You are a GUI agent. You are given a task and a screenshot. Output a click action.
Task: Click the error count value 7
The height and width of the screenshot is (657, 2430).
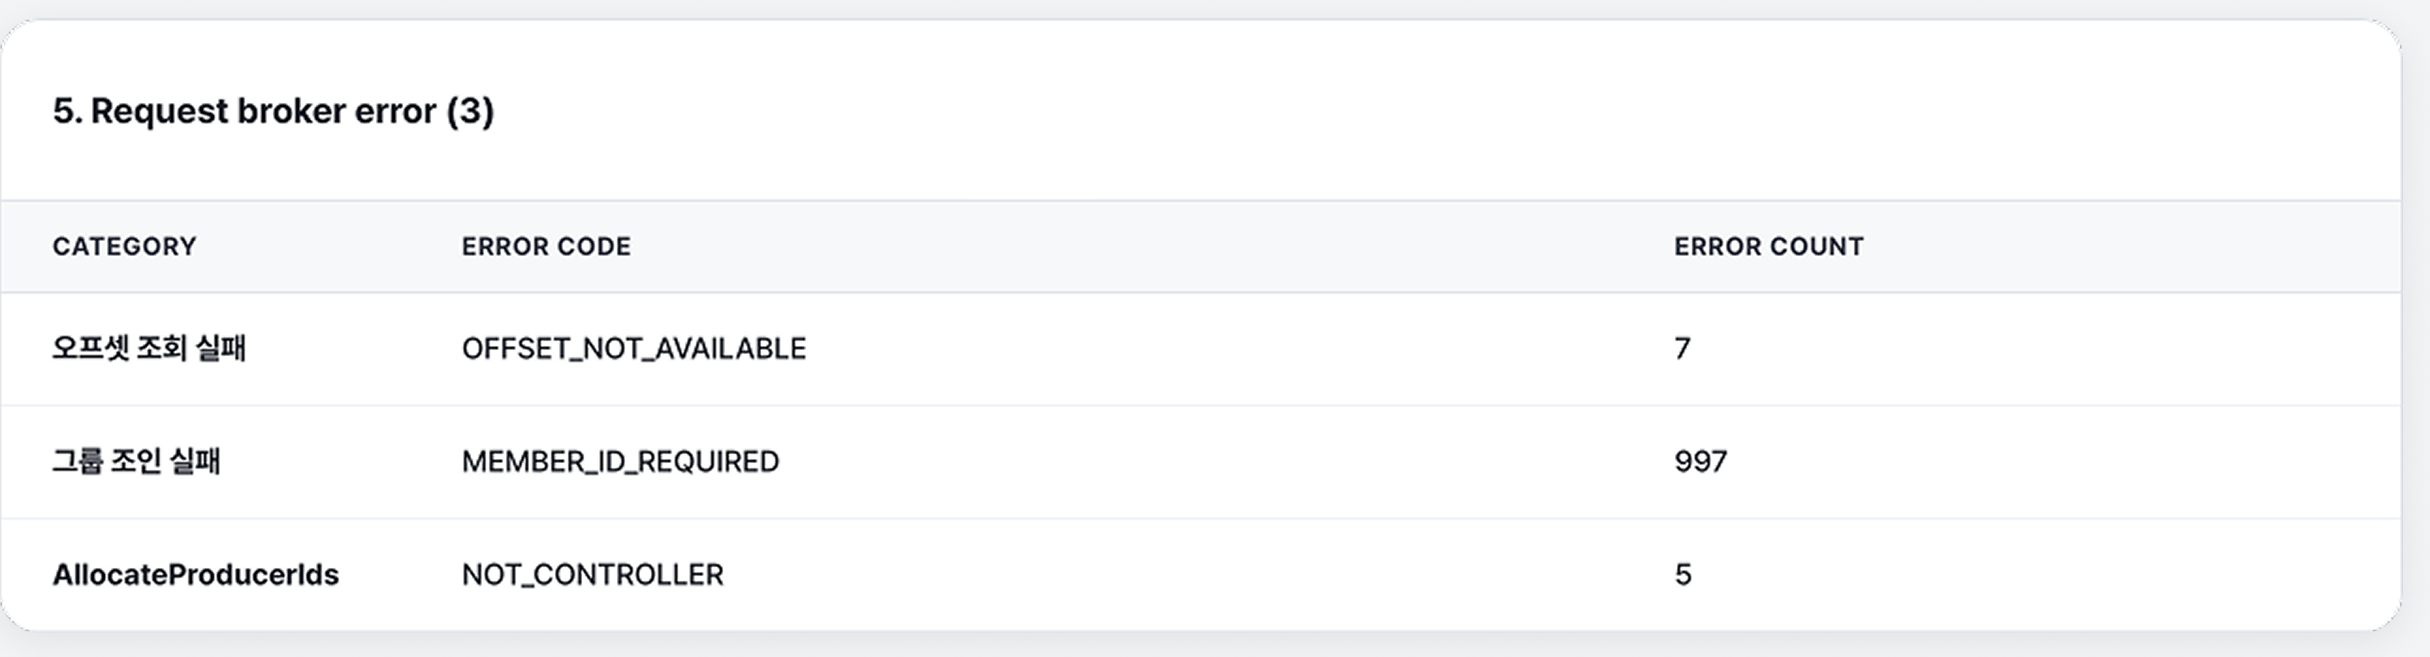tap(1682, 348)
